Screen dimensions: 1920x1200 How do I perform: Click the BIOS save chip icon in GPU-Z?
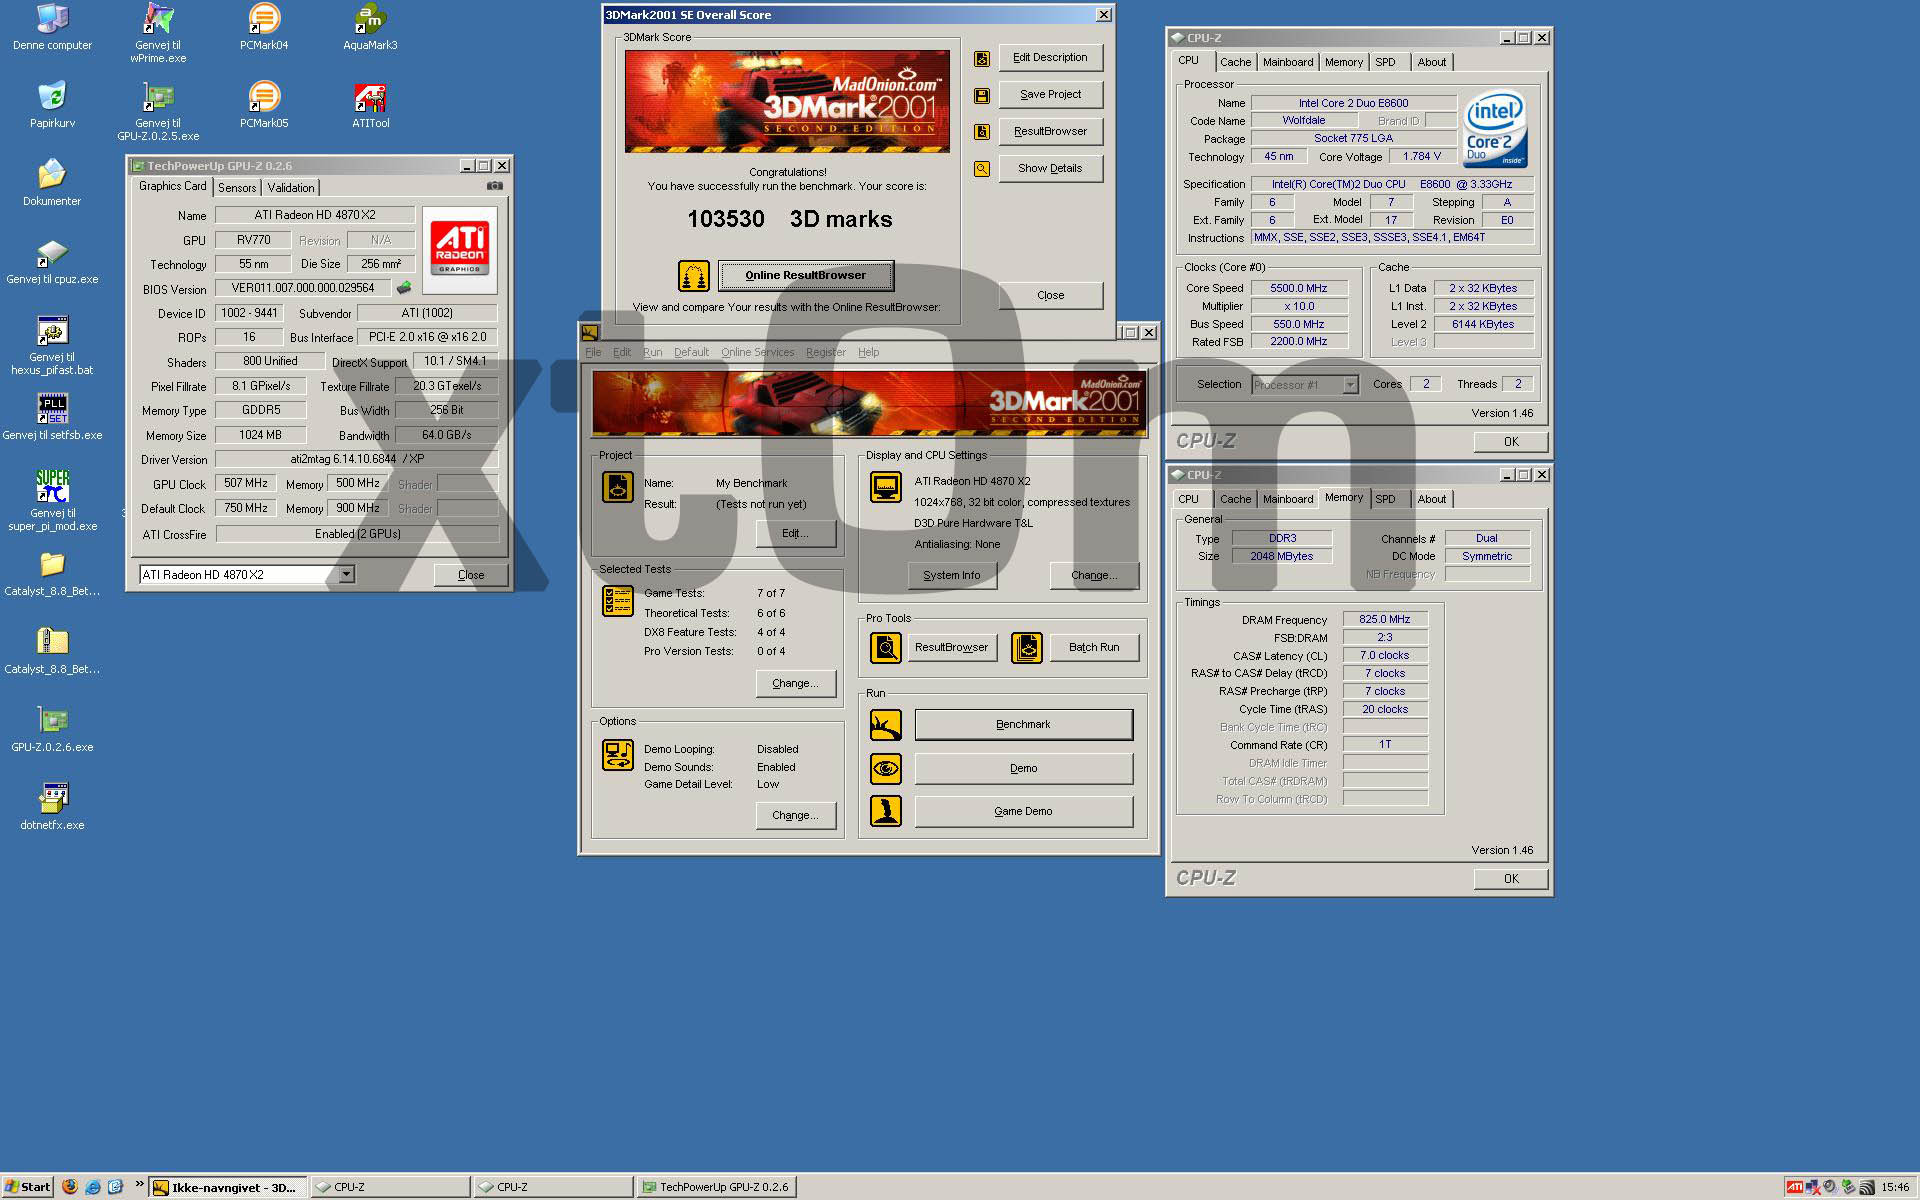(404, 288)
